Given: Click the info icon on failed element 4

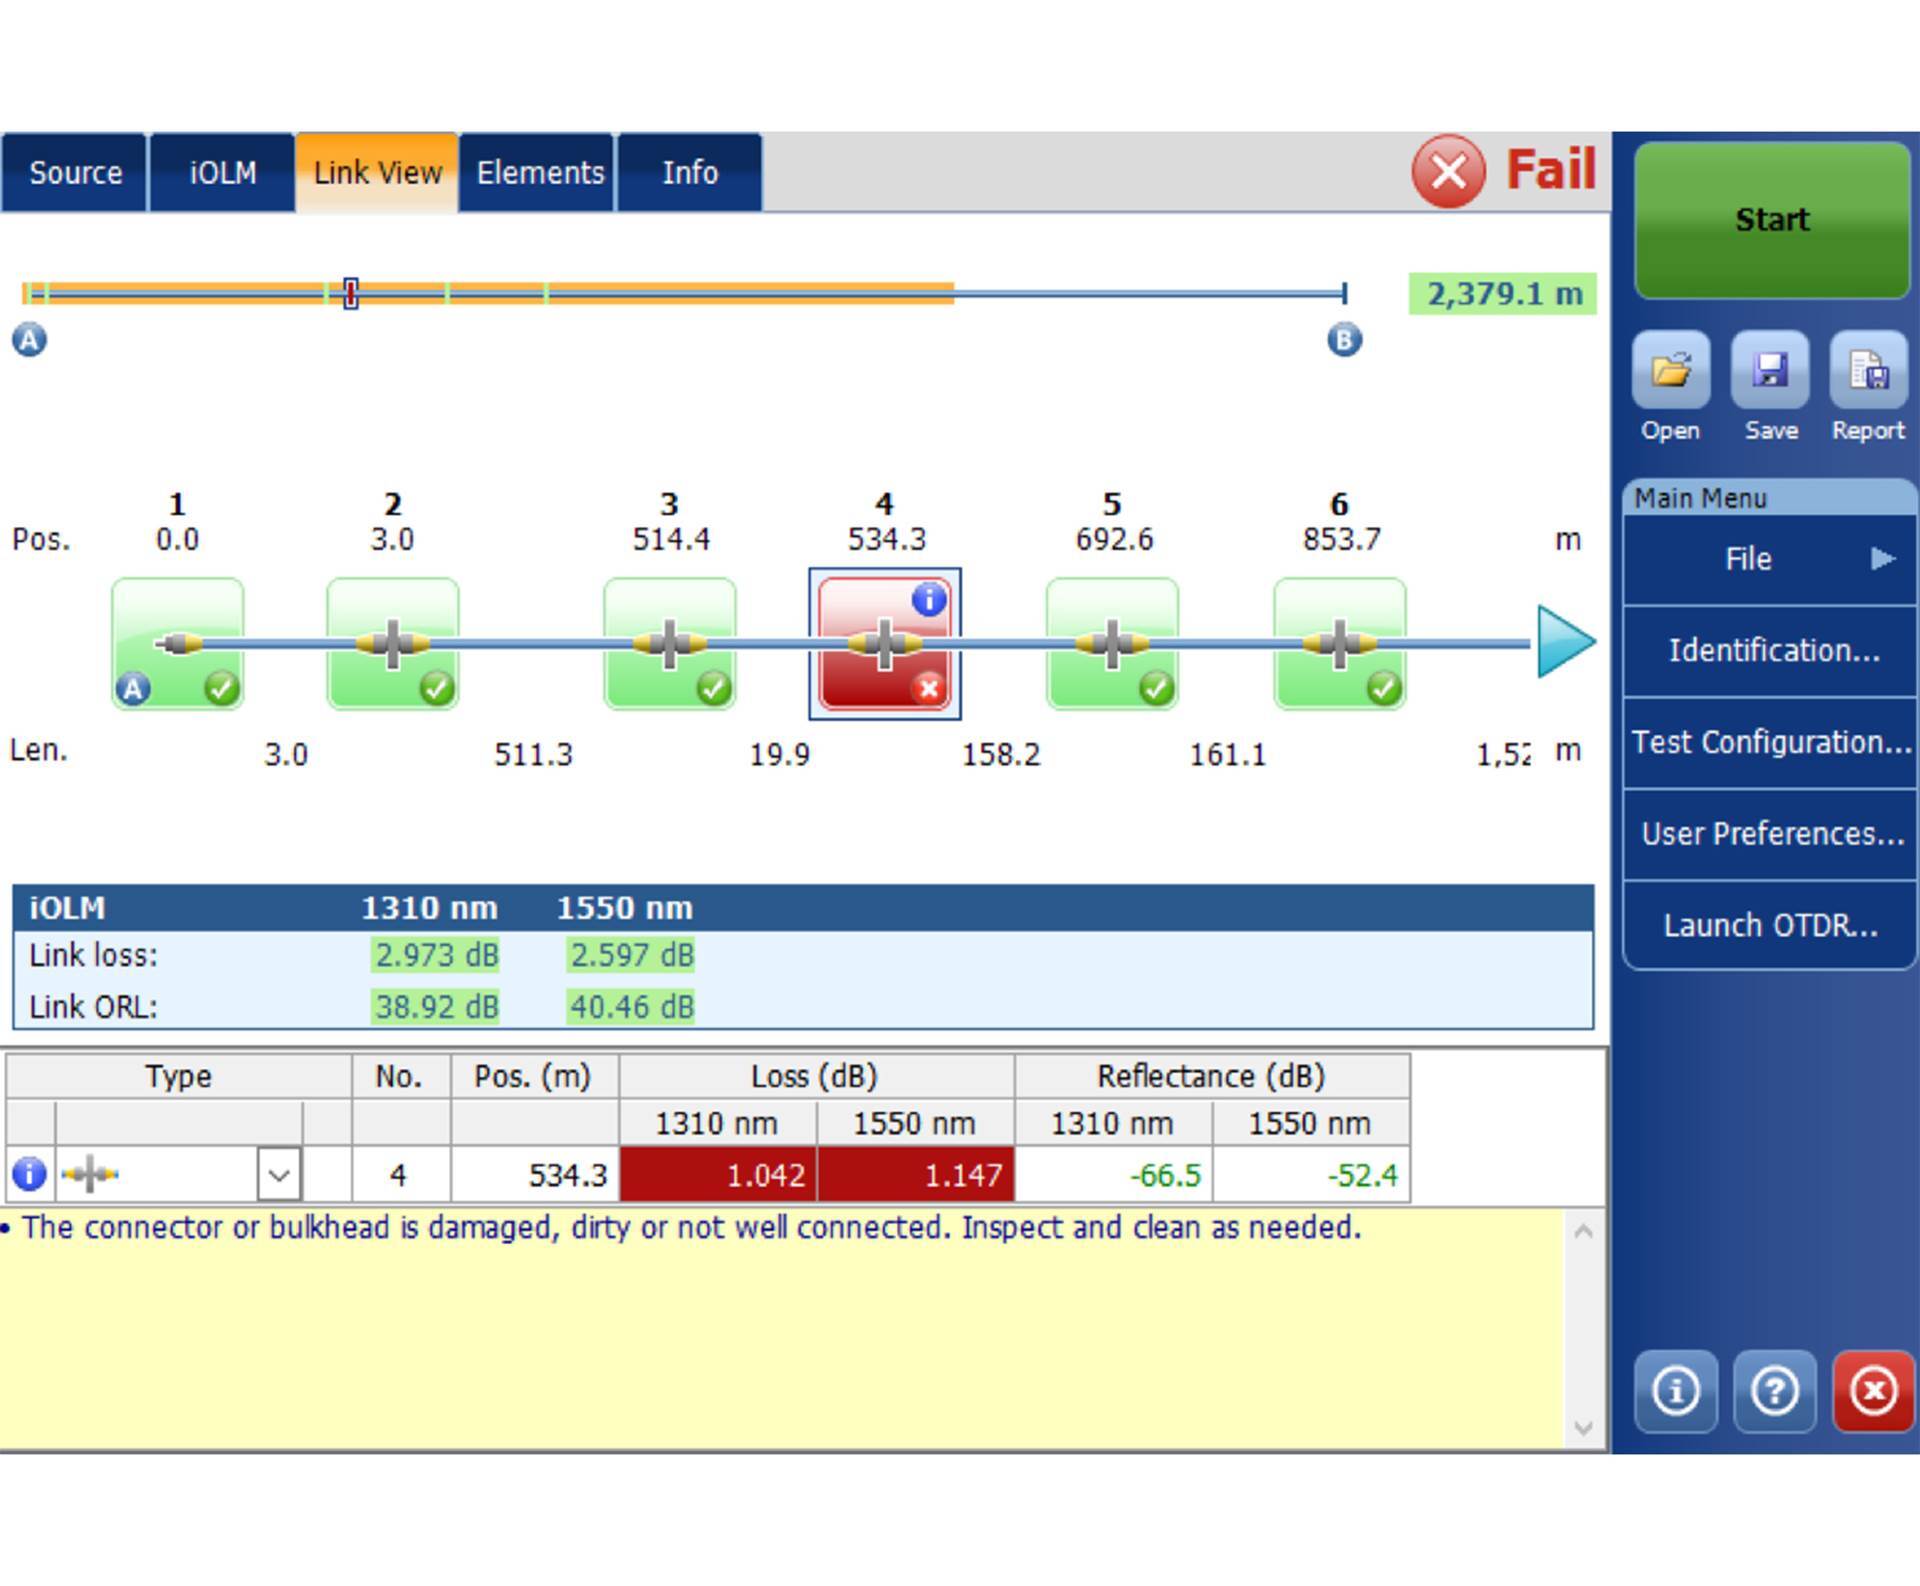Looking at the screenshot, I should [929, 600].
